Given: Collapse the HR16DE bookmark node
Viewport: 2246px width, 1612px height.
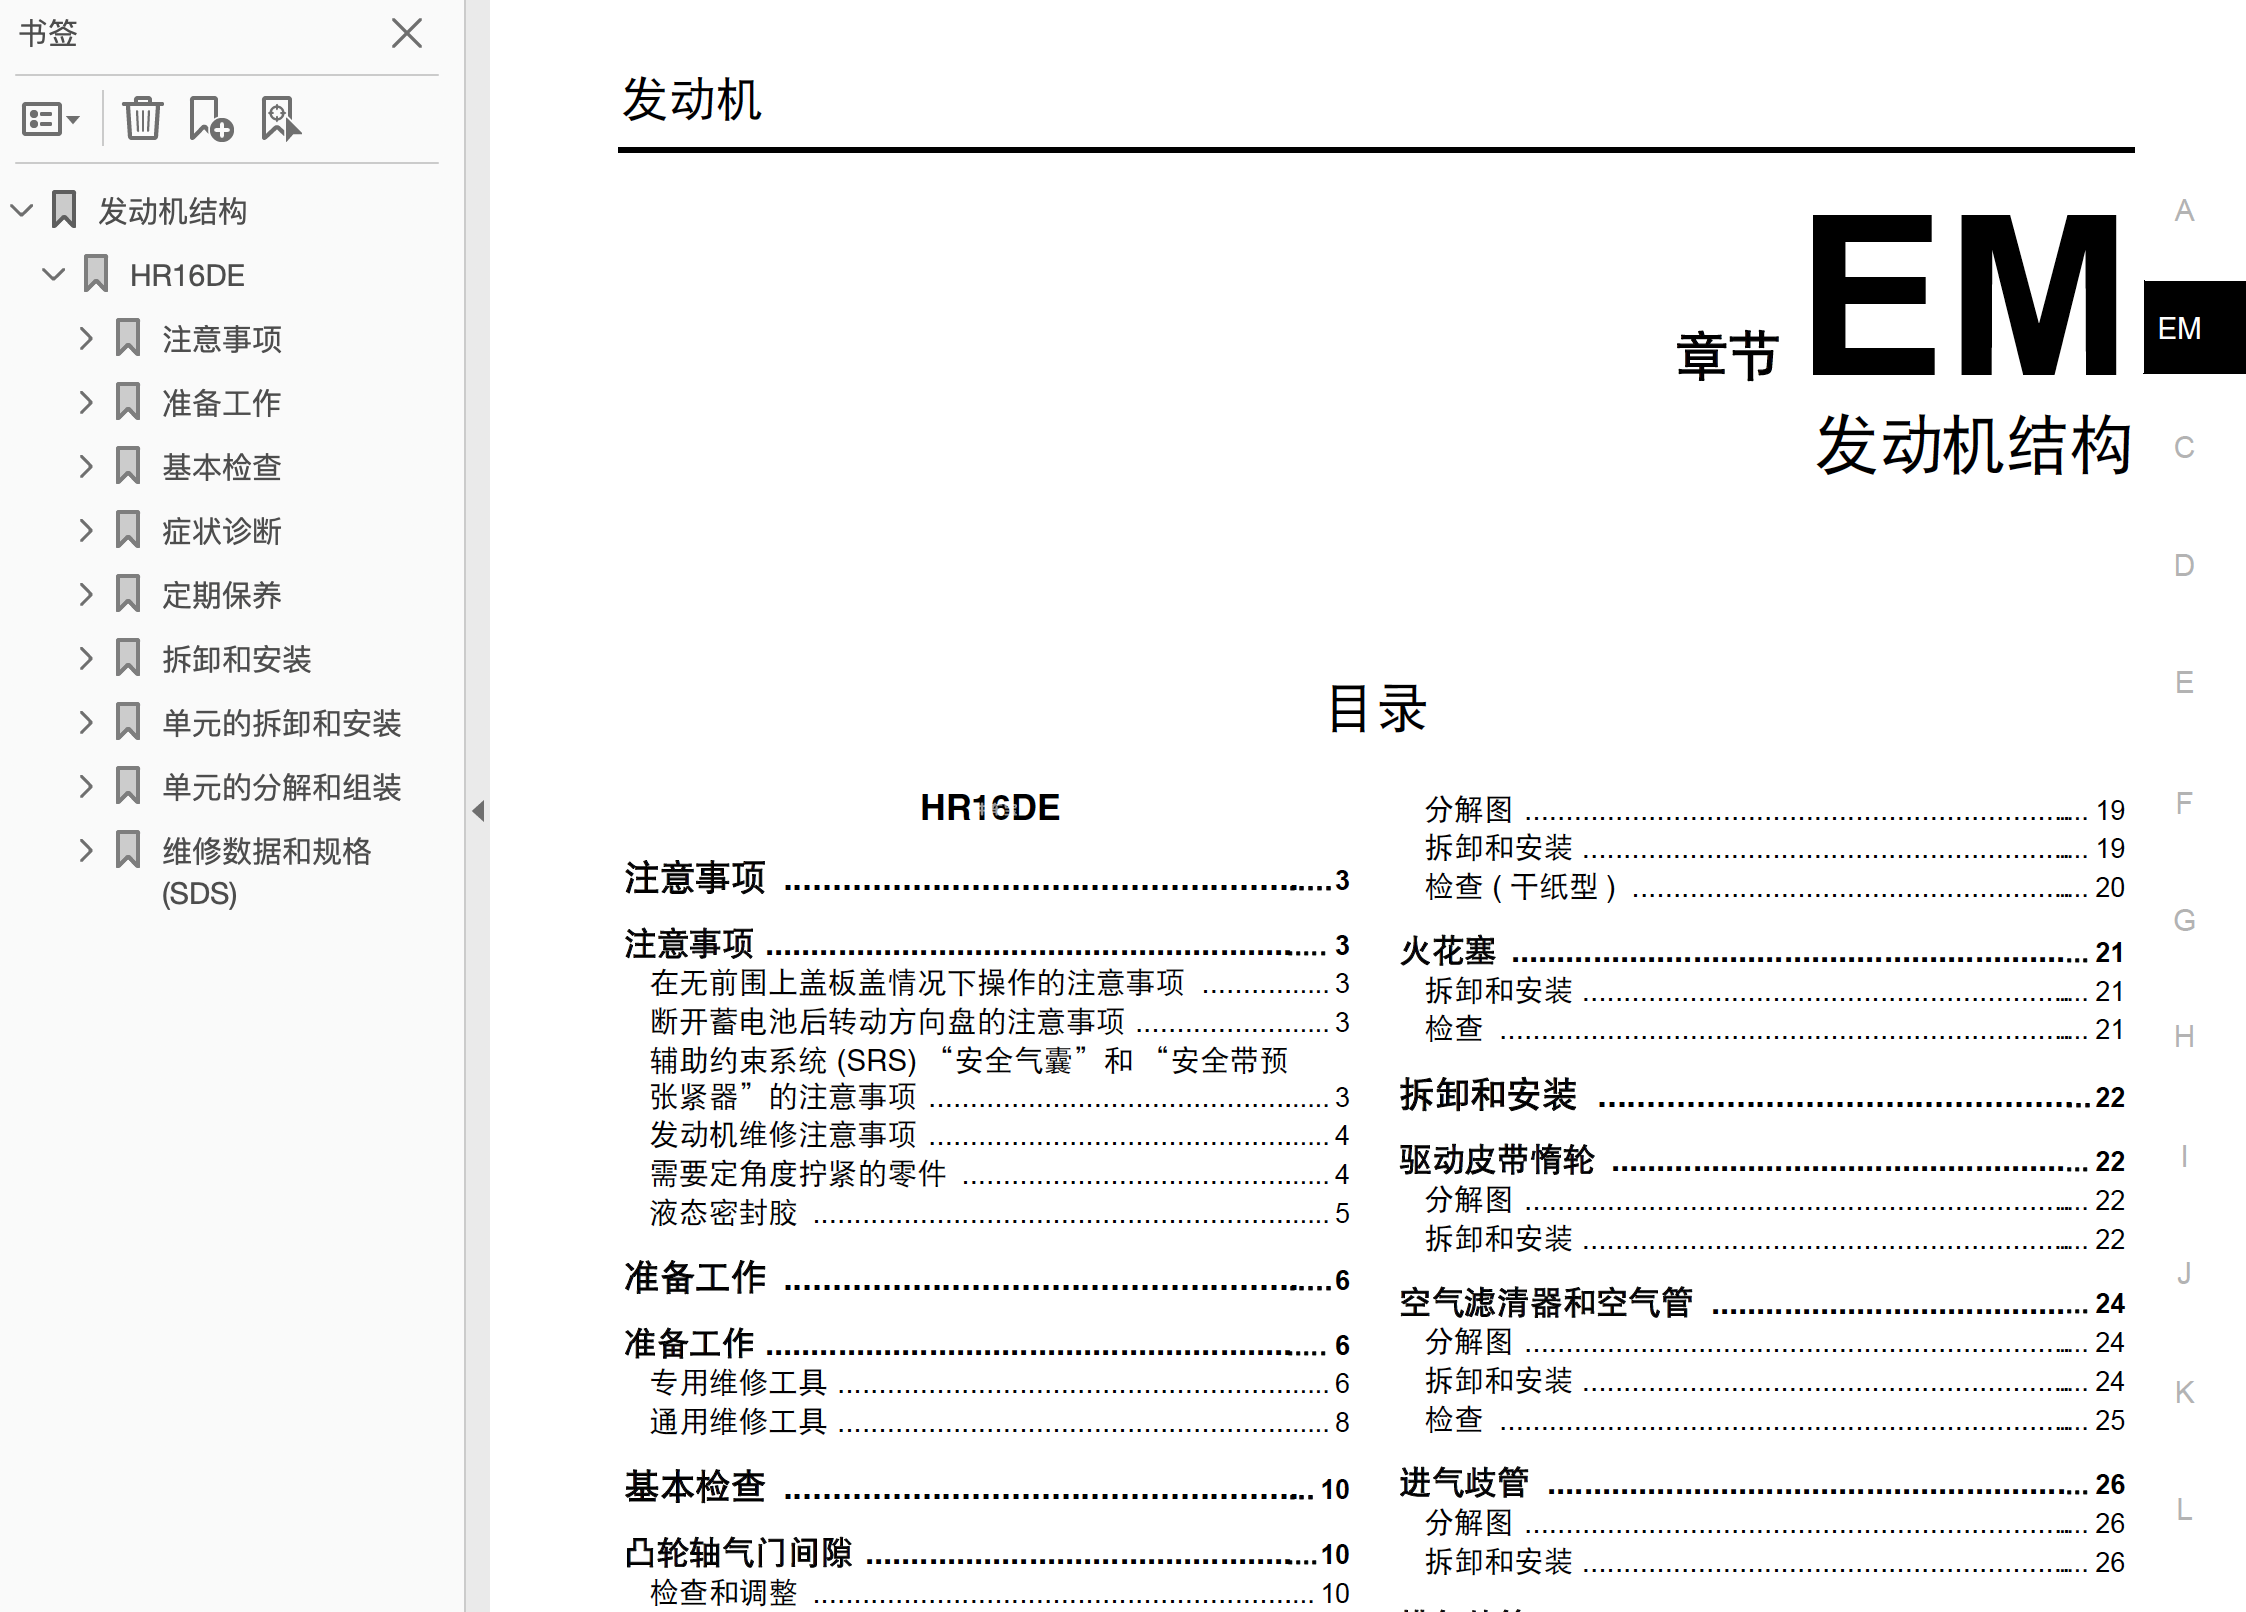Looking at the screenshot, I should (54, 275).
